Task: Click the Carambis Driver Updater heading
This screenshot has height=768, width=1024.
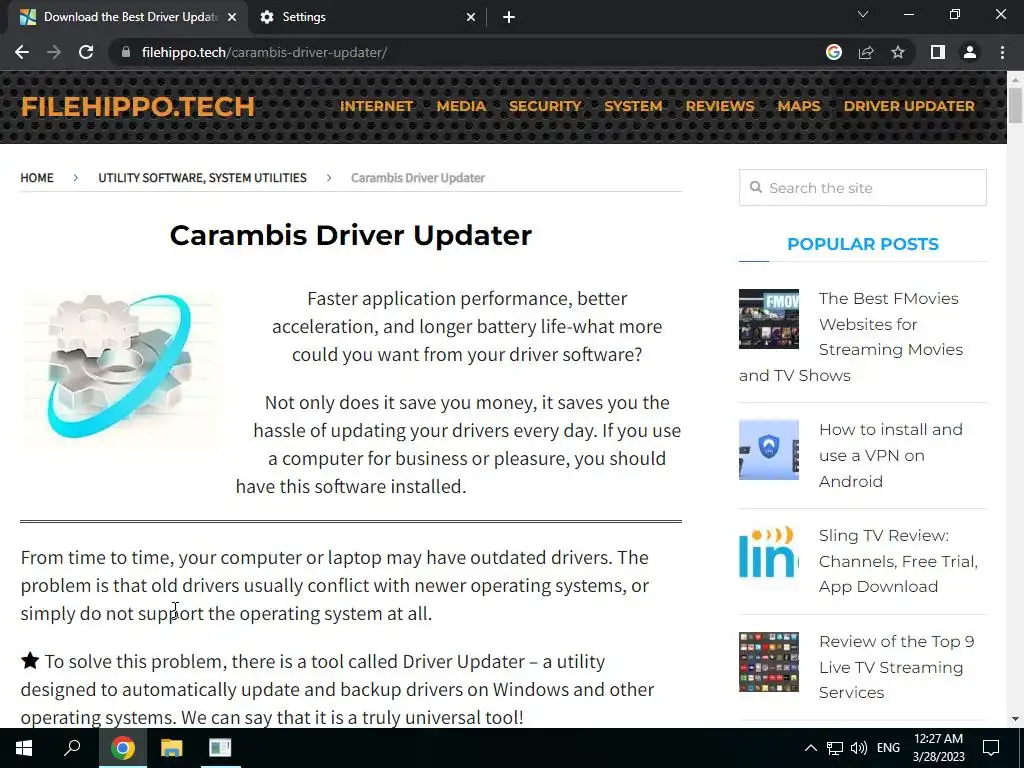Action: pyautogui.click(x=351, y=235)
